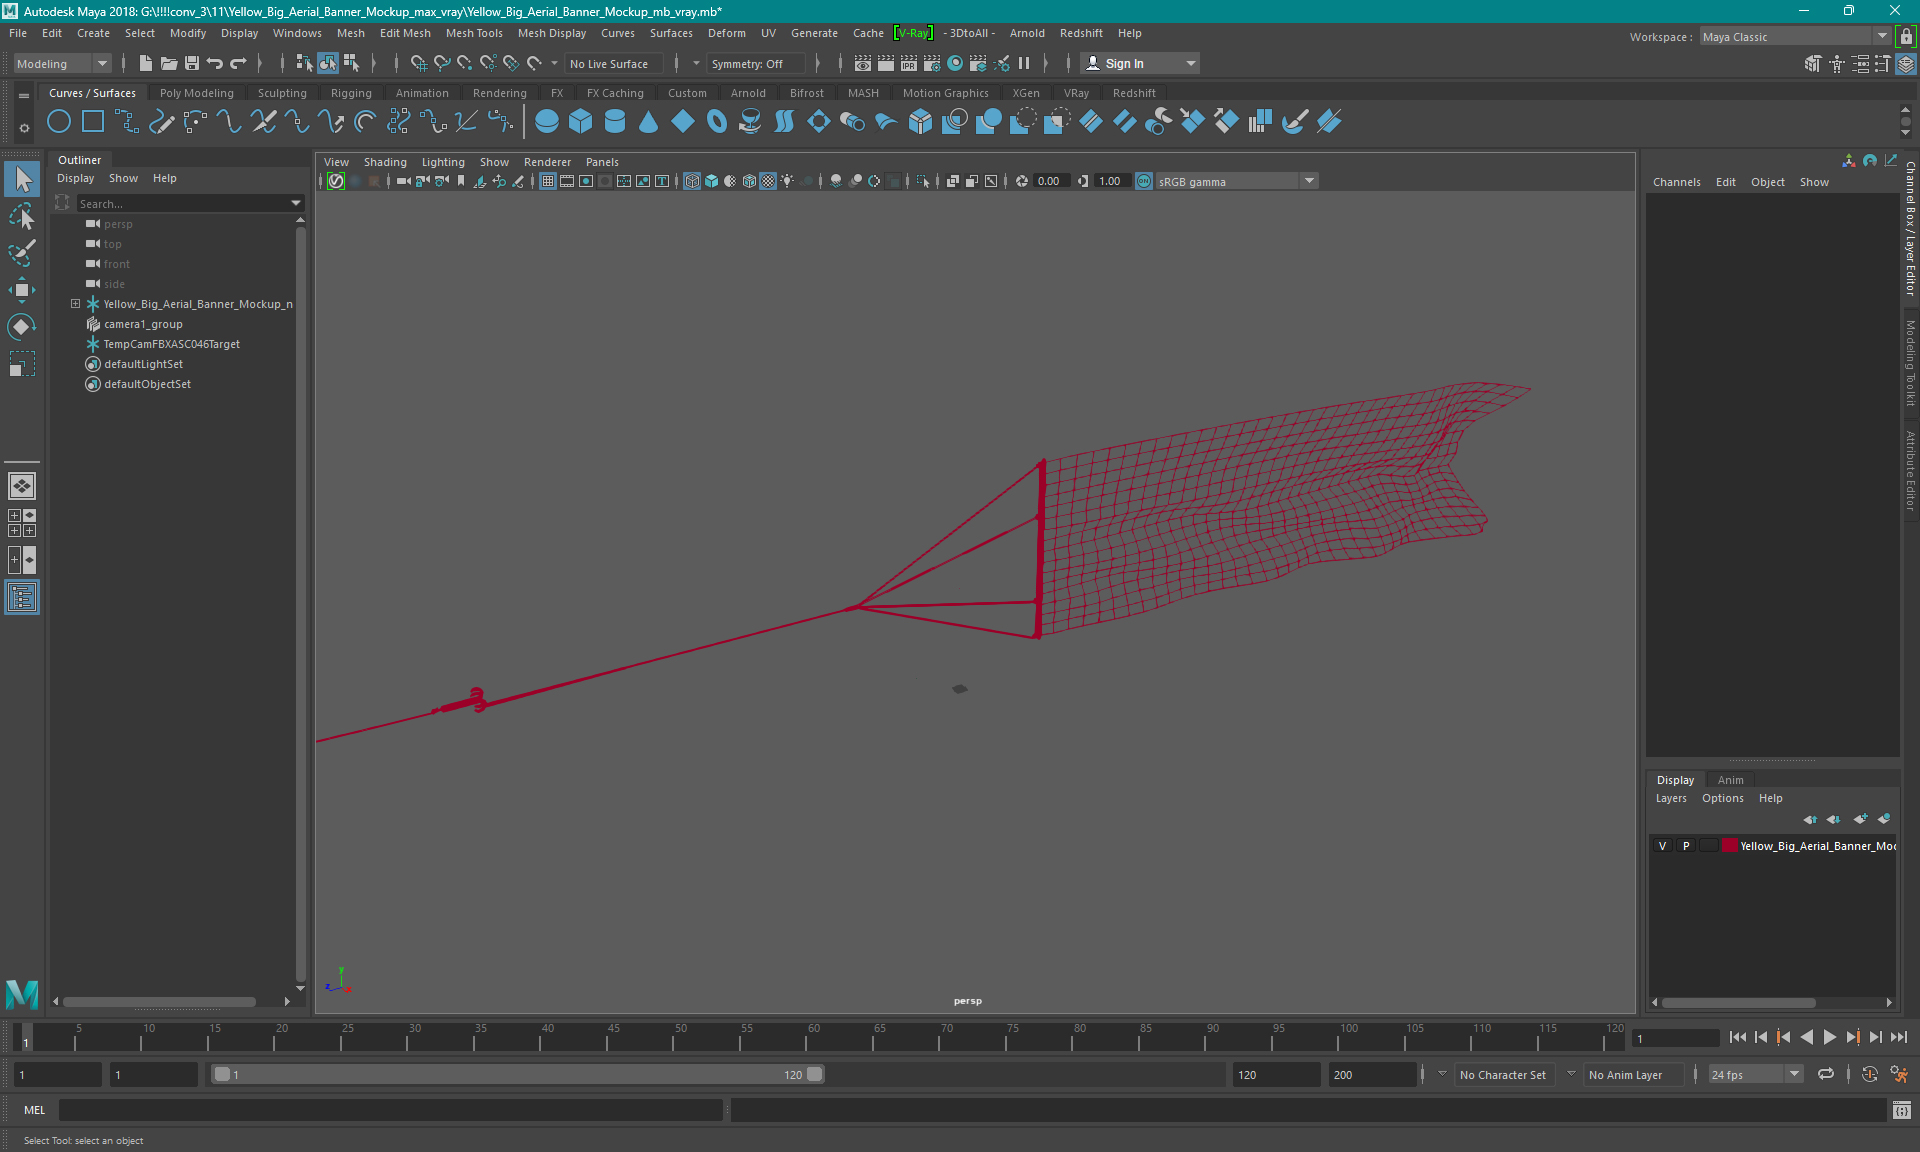The image size is (1920, 1152).
Task: Open the sRGB gamma dropdown
Action: point(1237,181)
